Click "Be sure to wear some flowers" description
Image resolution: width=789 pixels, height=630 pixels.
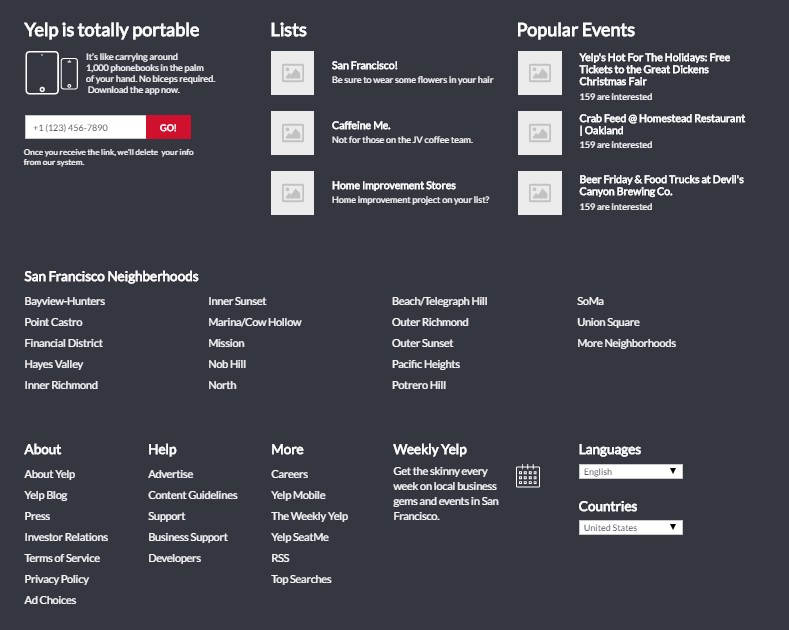412,80
